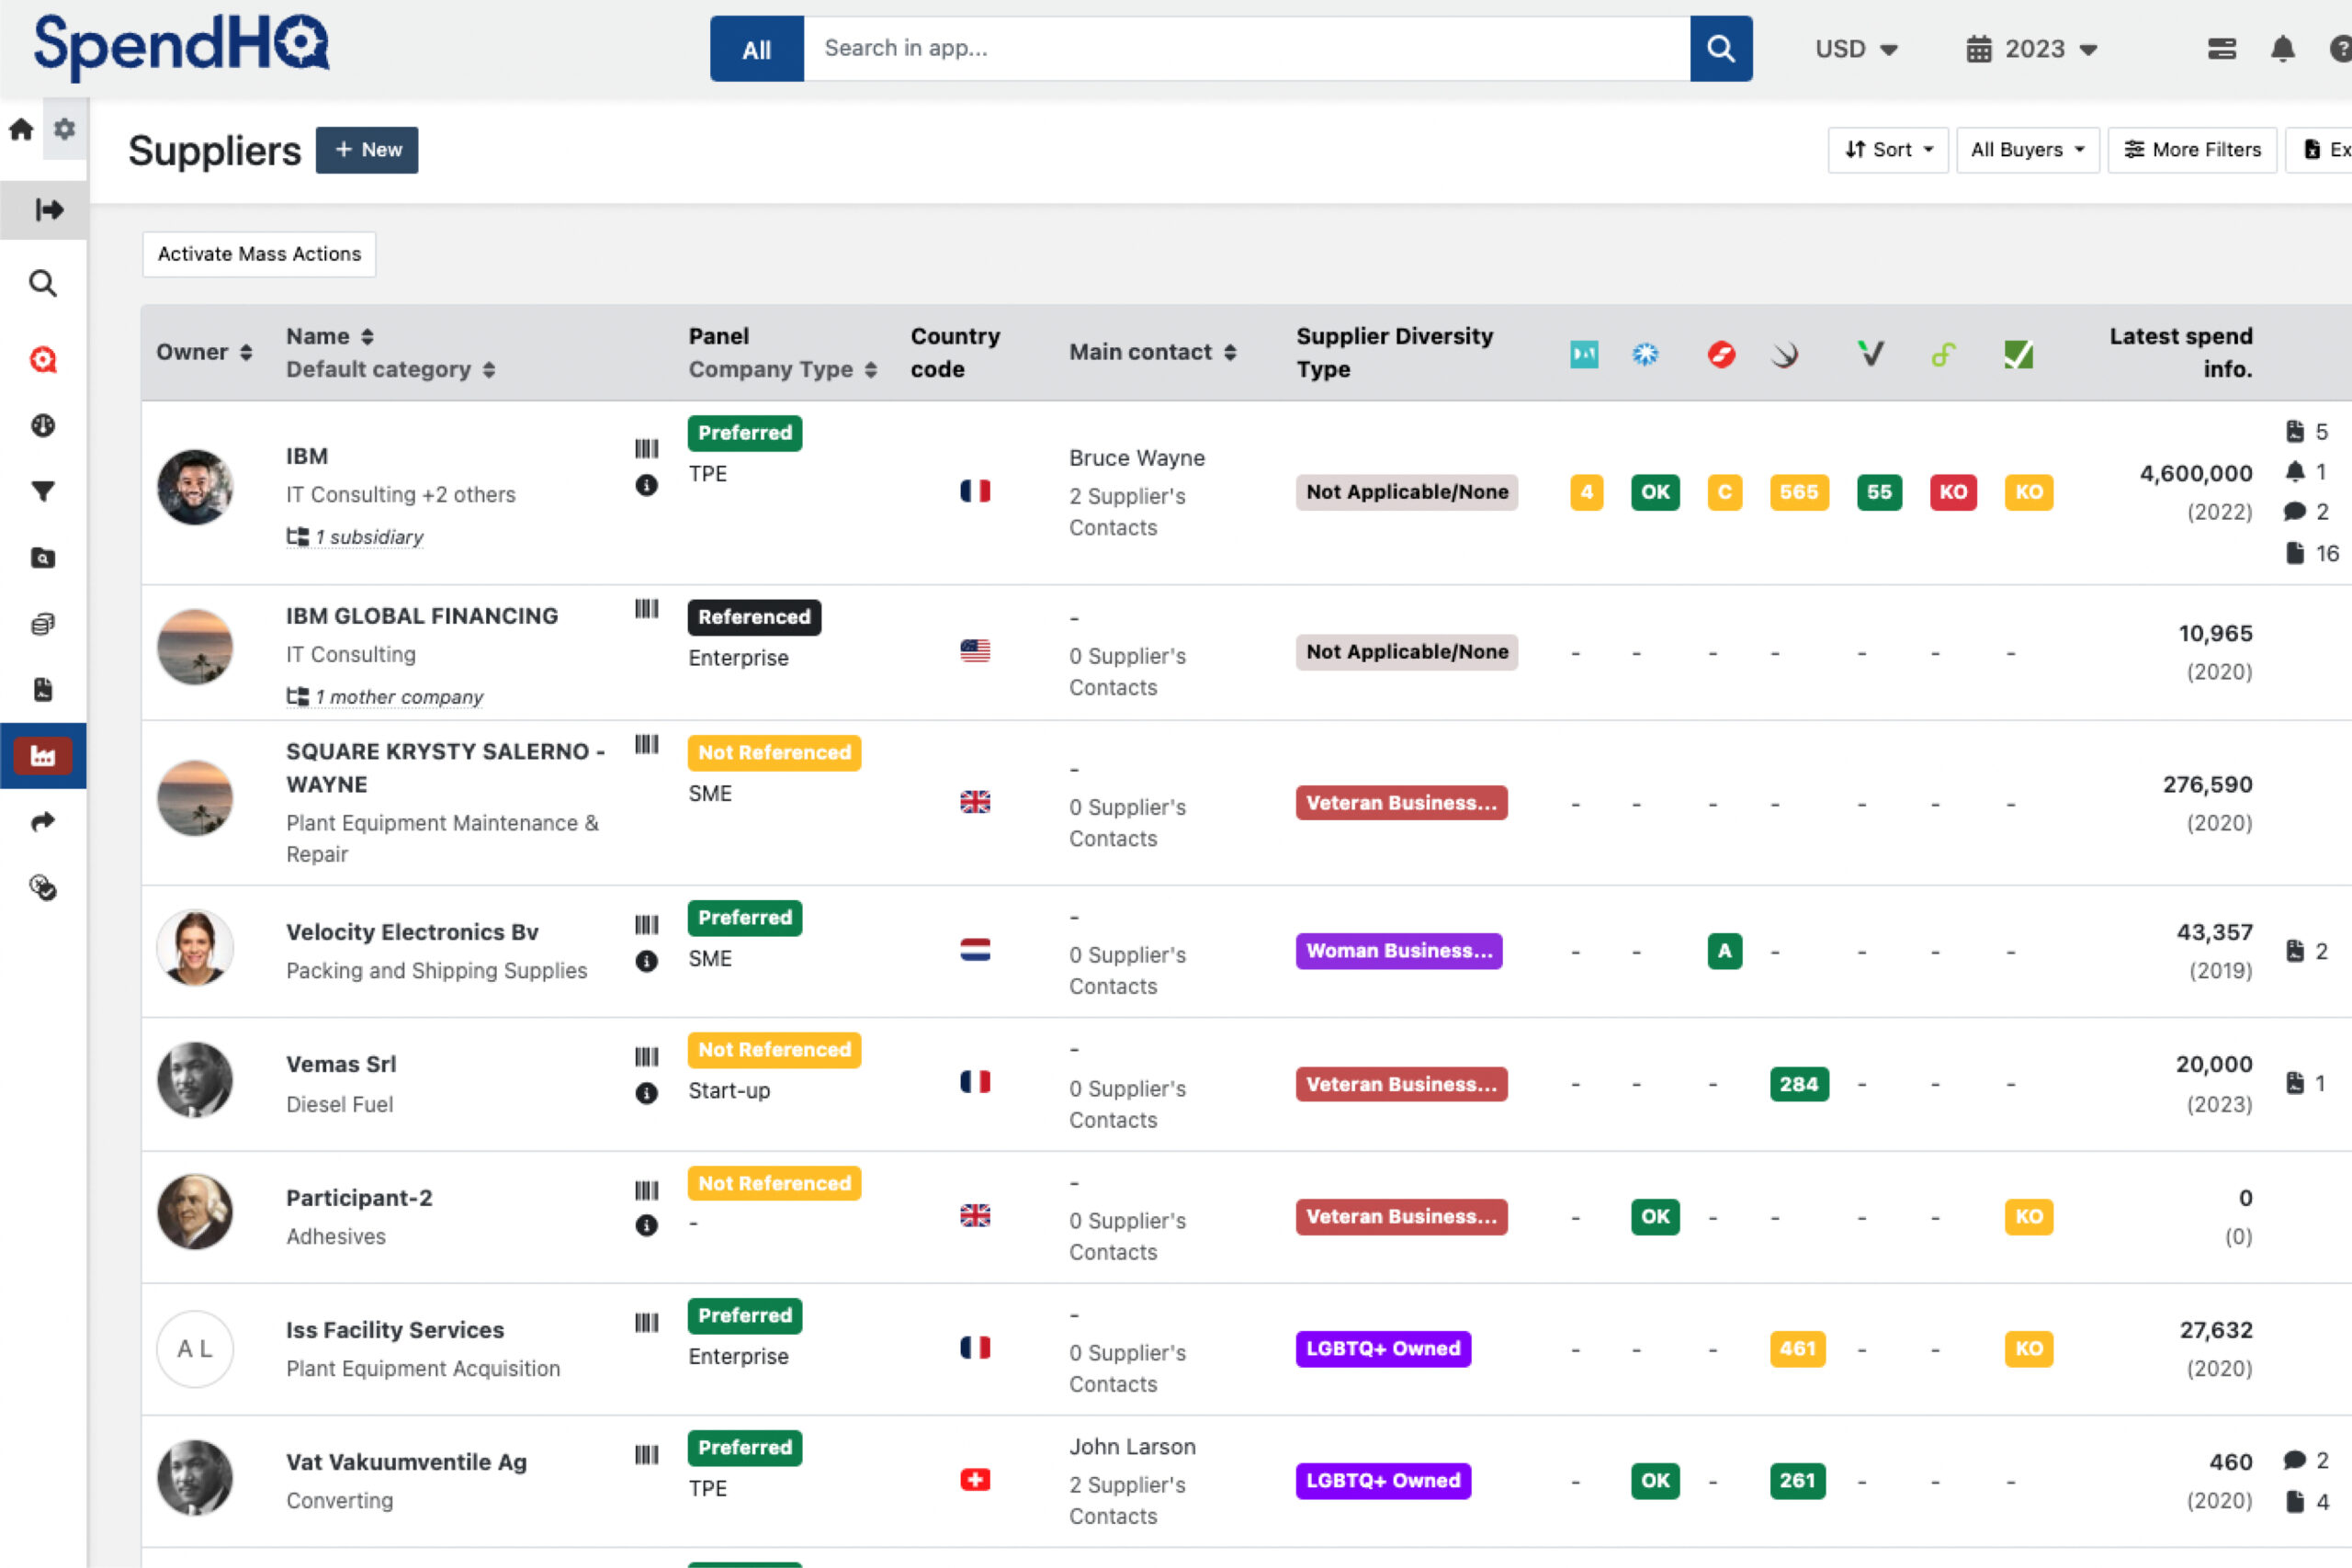Click the Preferred badge on Iss Facility Services
This screenshot has width=2352, height=1568.
745,1316
